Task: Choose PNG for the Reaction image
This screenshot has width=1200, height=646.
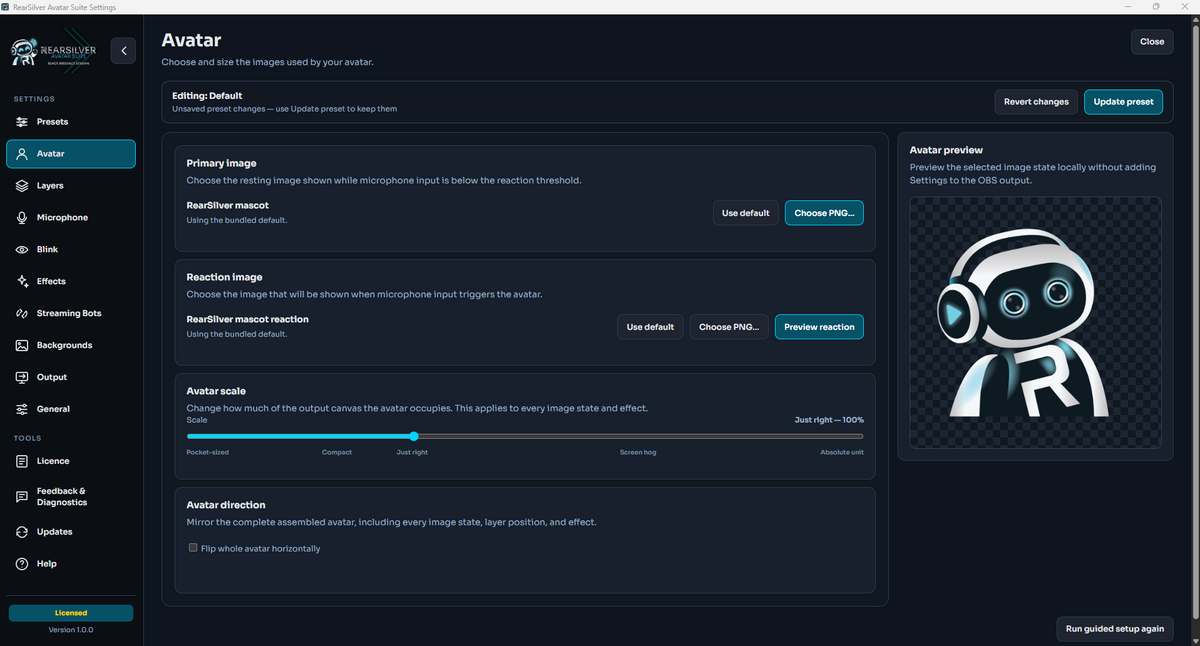Action: (x=729, y=327)
